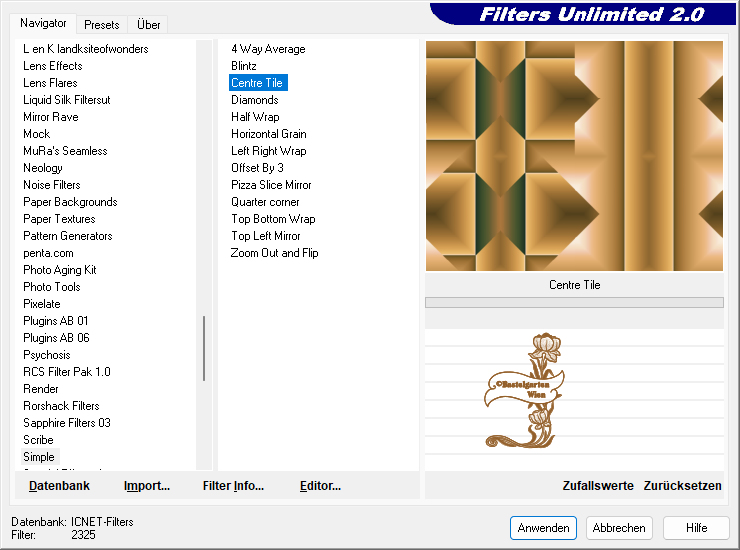
Task: Select Scribe category
Action: coord(38,440)
